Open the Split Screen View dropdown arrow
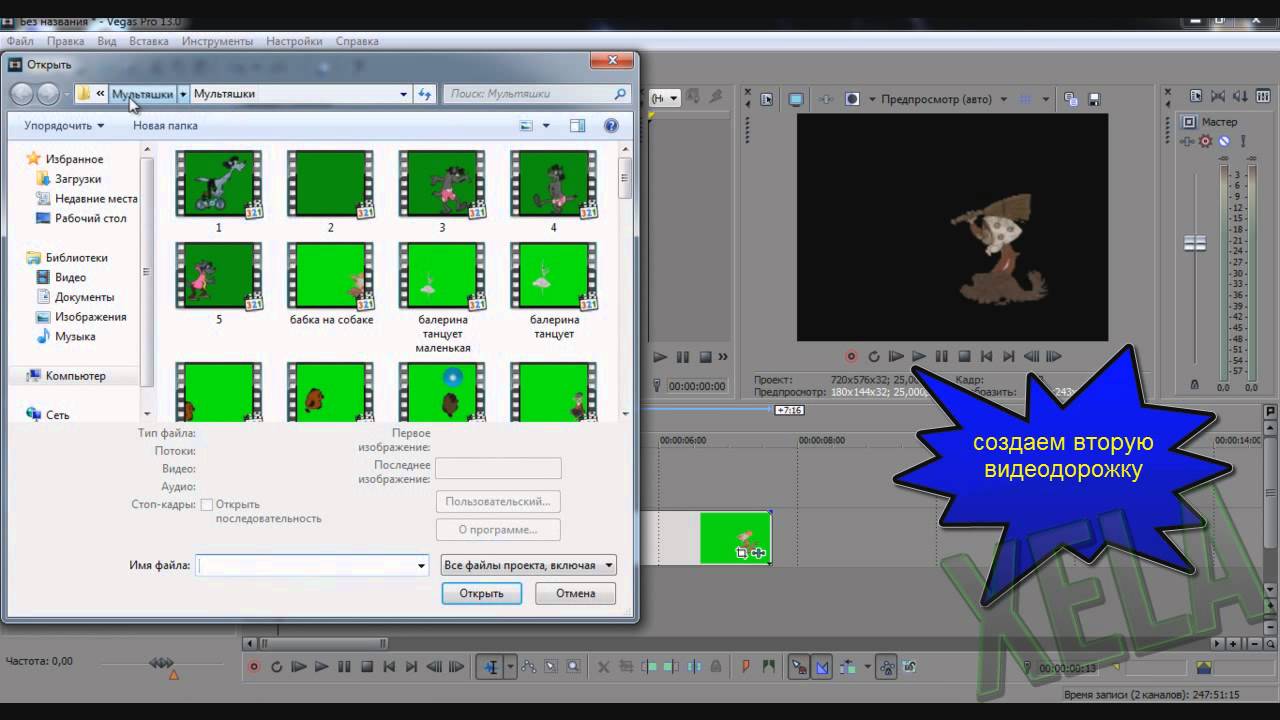The width and height of the screenshot is (1280, 720). (872, 99)
